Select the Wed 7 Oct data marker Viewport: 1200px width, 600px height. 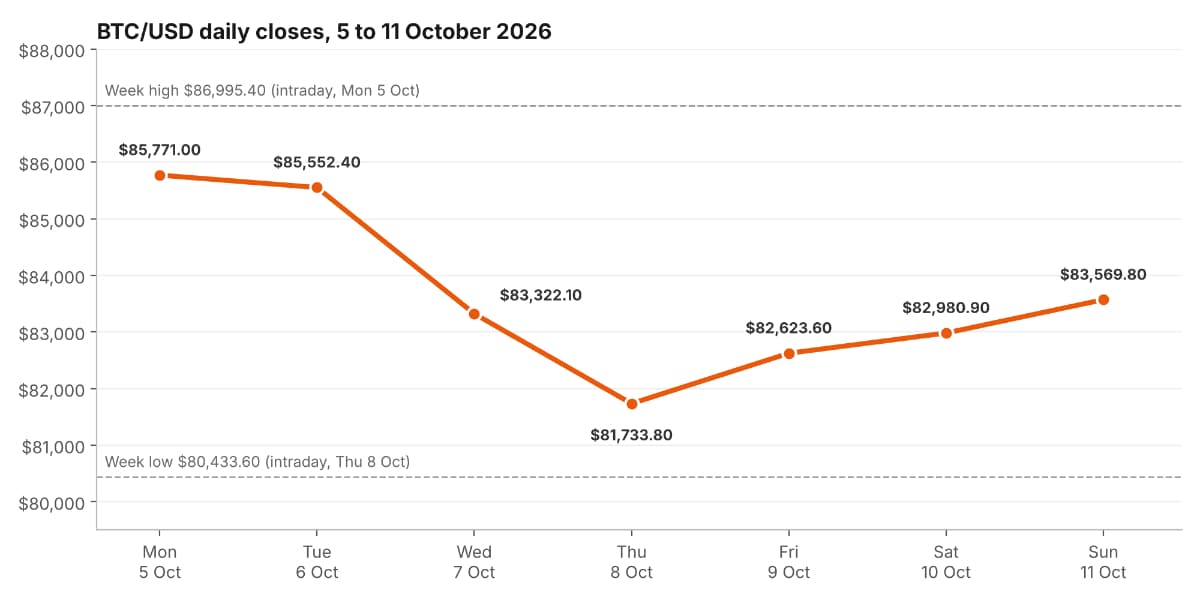[474, 314]
